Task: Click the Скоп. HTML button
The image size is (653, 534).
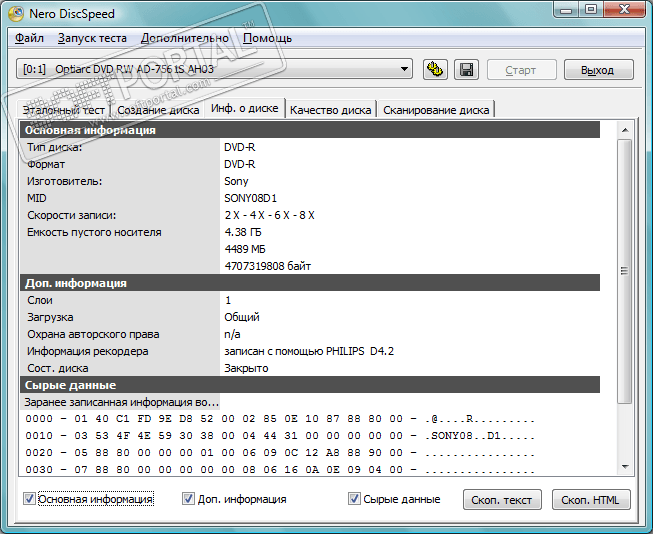Action: pyautogui.click(x=591, y=499)
